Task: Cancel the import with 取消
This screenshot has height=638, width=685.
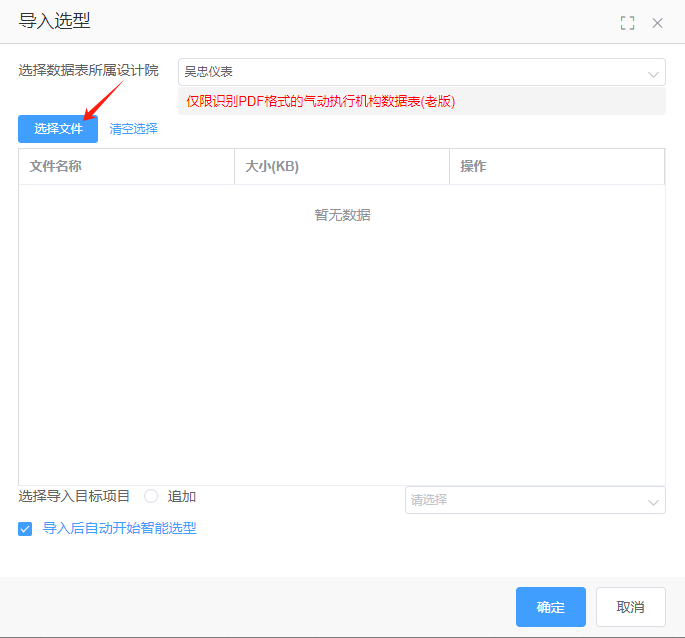Action: tap(630, 607)
